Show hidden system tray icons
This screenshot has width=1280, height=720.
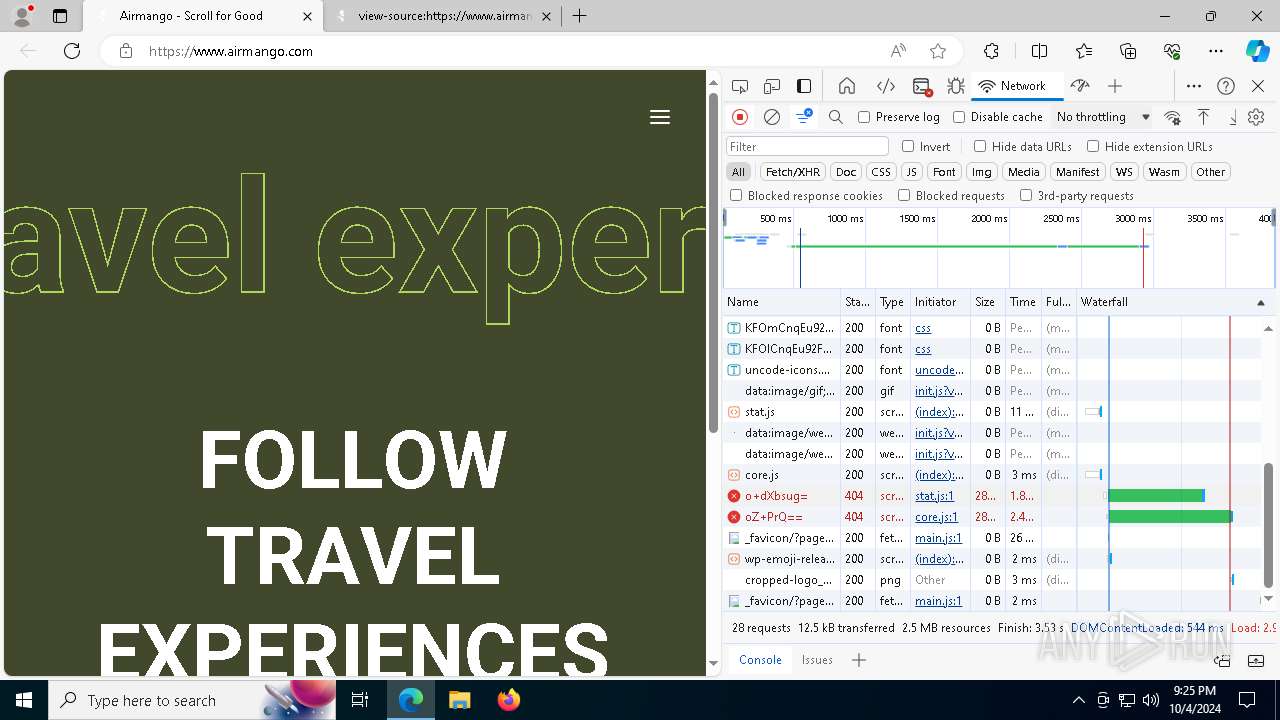[1078, 700]
